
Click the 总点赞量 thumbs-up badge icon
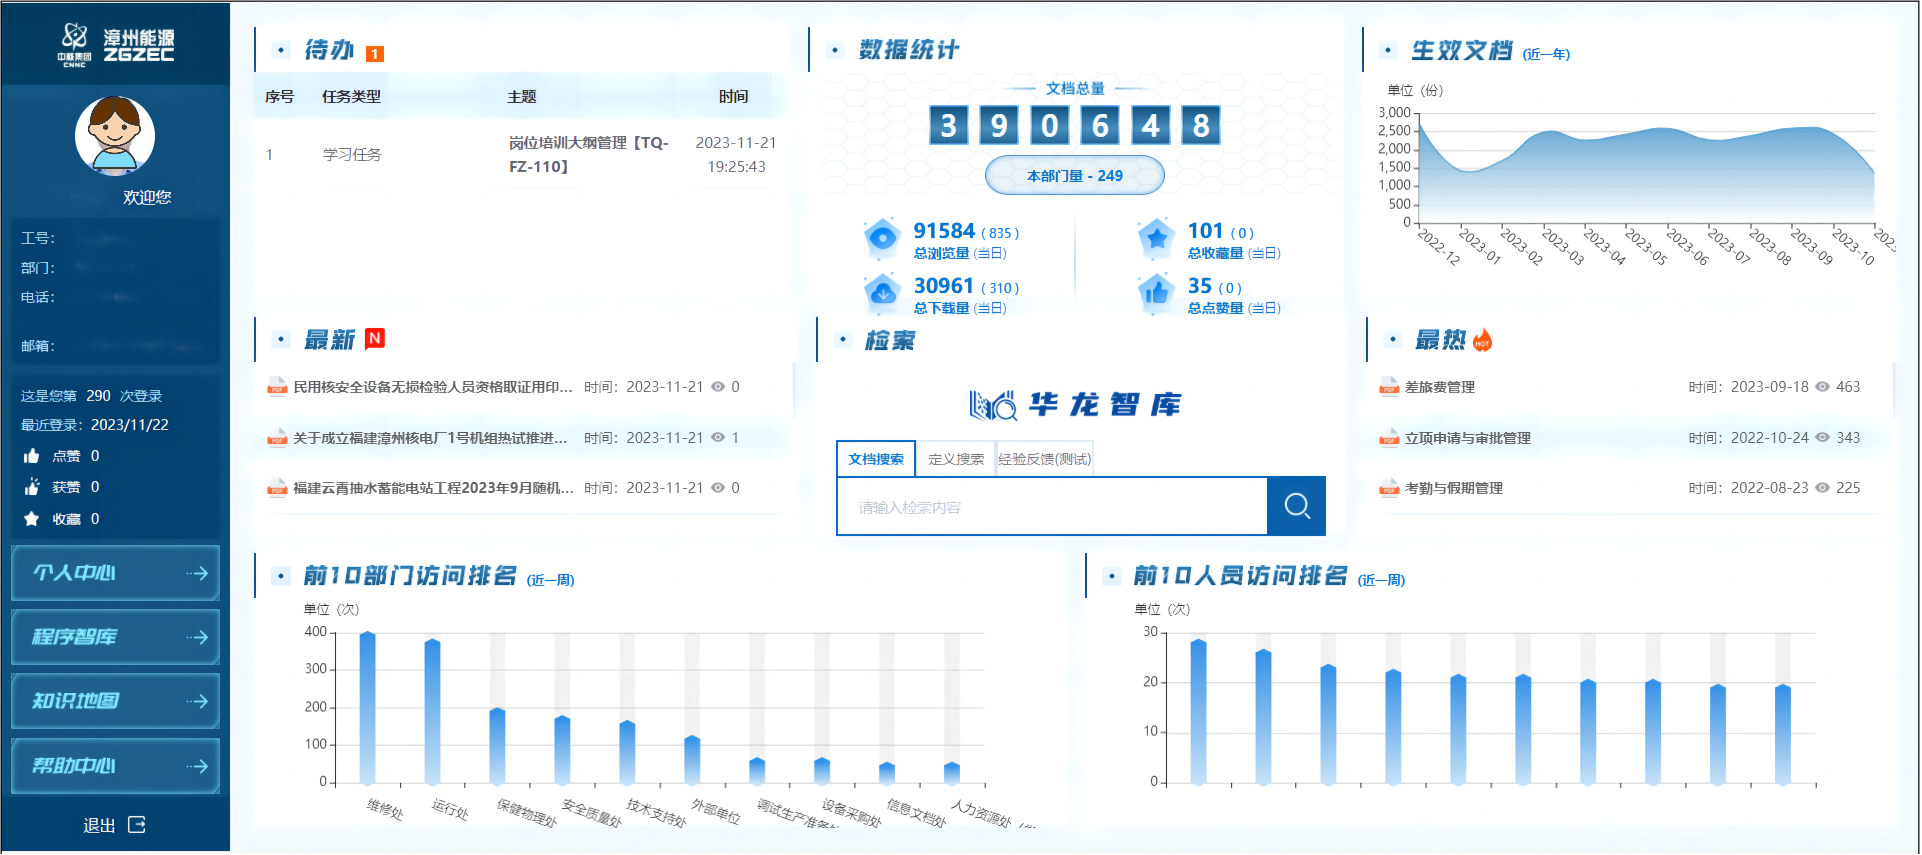click(x=1156, y=294)
